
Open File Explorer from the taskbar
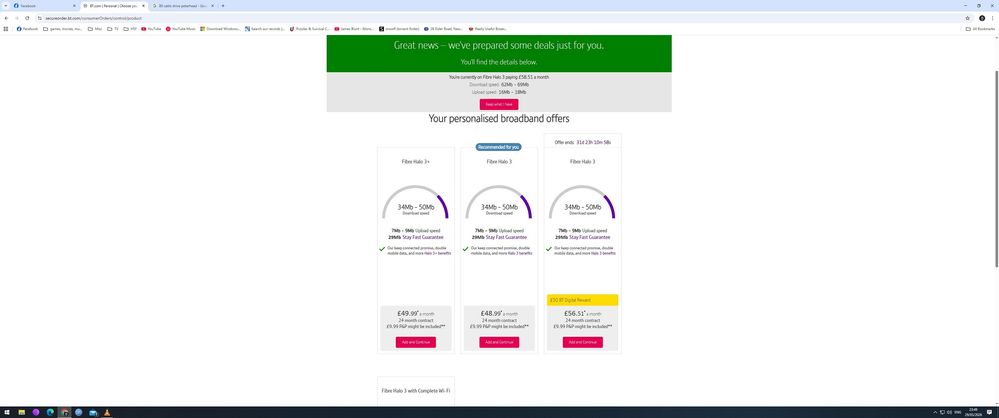pyautogui.click(x=22, y=412)
